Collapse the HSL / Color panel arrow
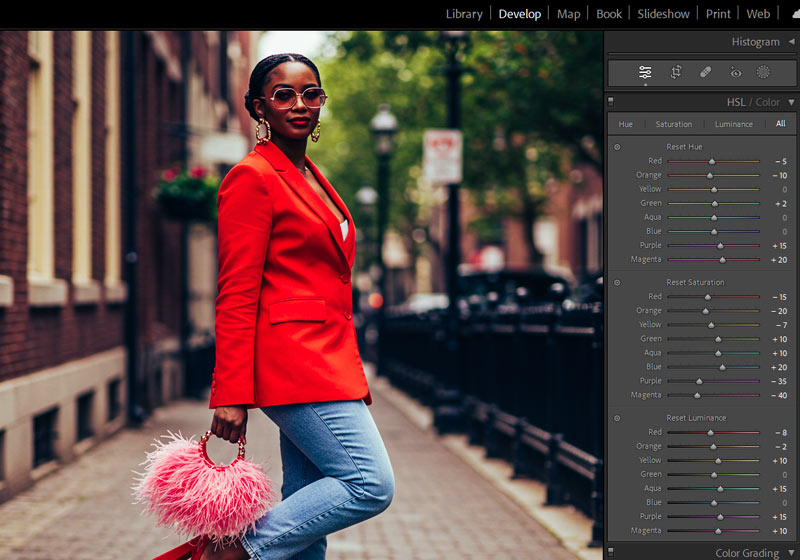The height and width of the screenshot is (560, 800). [791, 103]
